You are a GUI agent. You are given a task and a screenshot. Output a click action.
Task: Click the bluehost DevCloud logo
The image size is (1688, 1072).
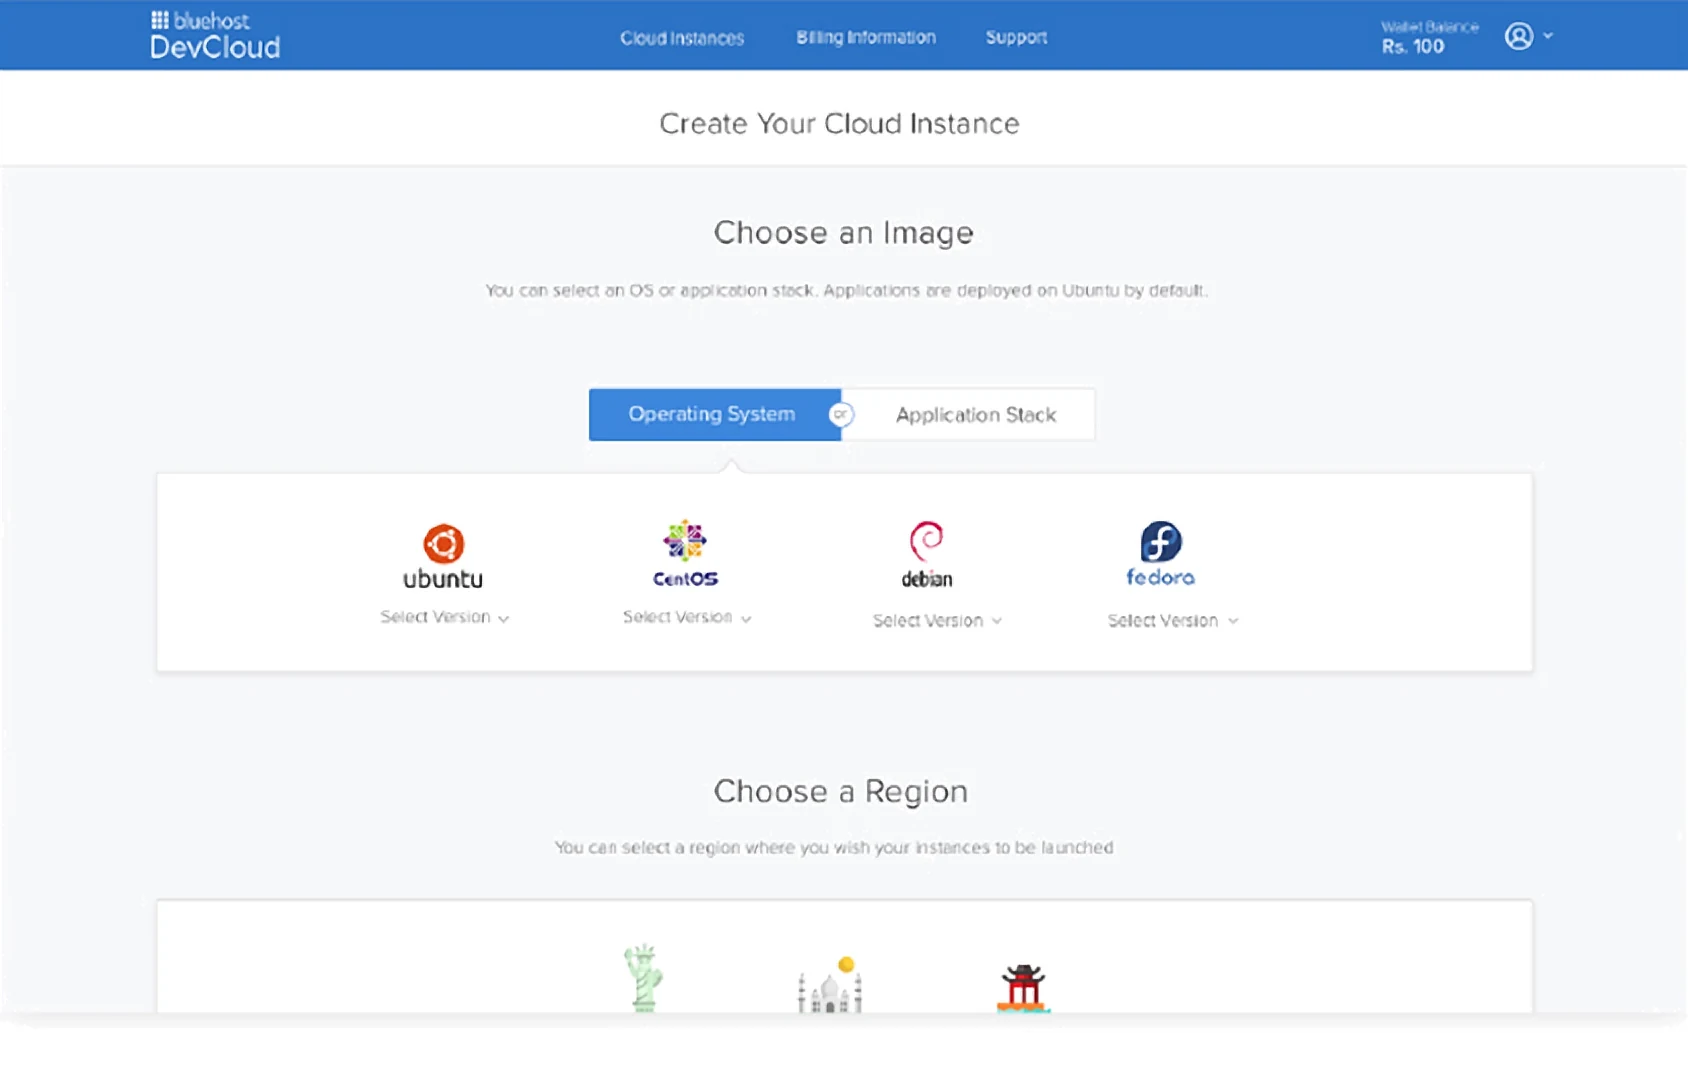point(215,35)
